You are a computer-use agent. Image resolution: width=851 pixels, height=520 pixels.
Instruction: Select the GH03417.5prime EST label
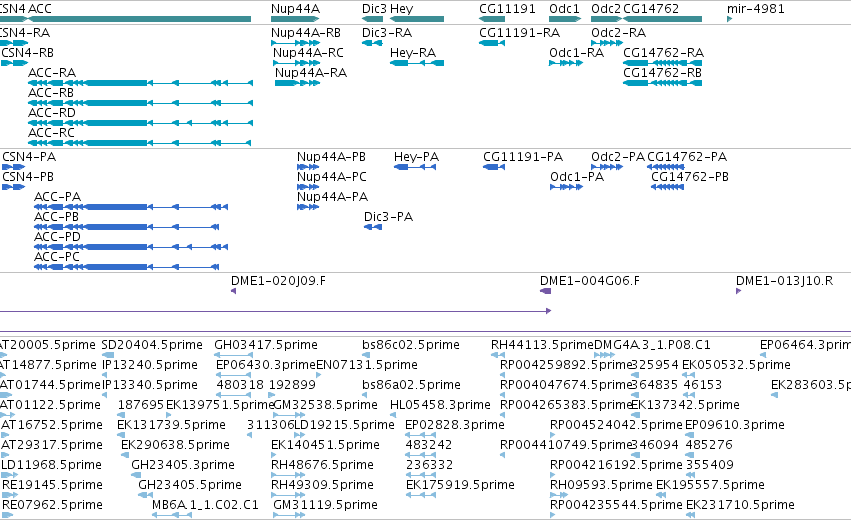266,345
